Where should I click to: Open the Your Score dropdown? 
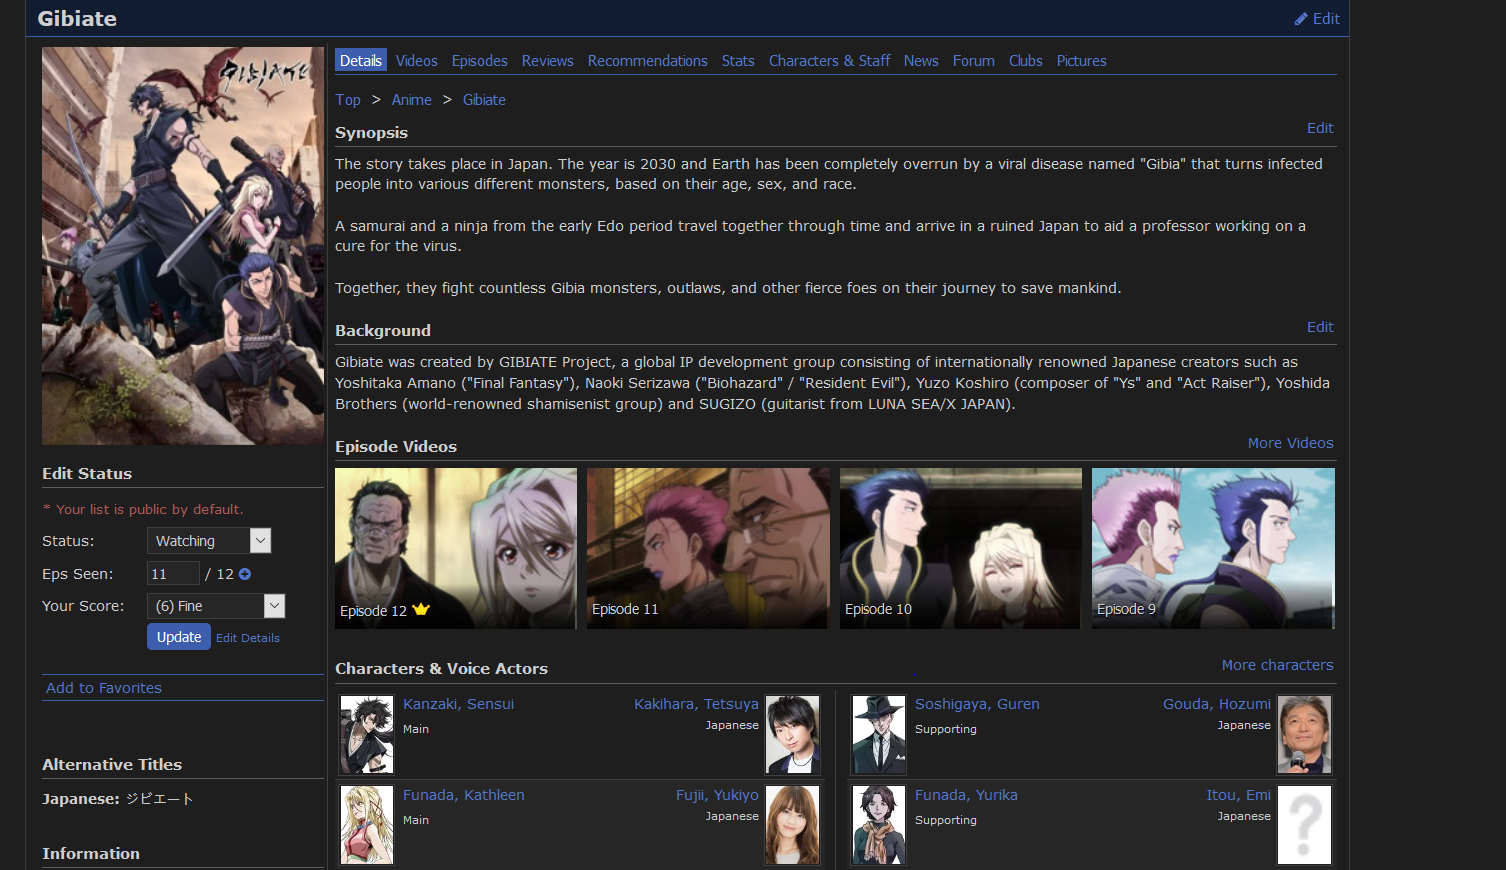pyautogui.click(x=216, y=606)
